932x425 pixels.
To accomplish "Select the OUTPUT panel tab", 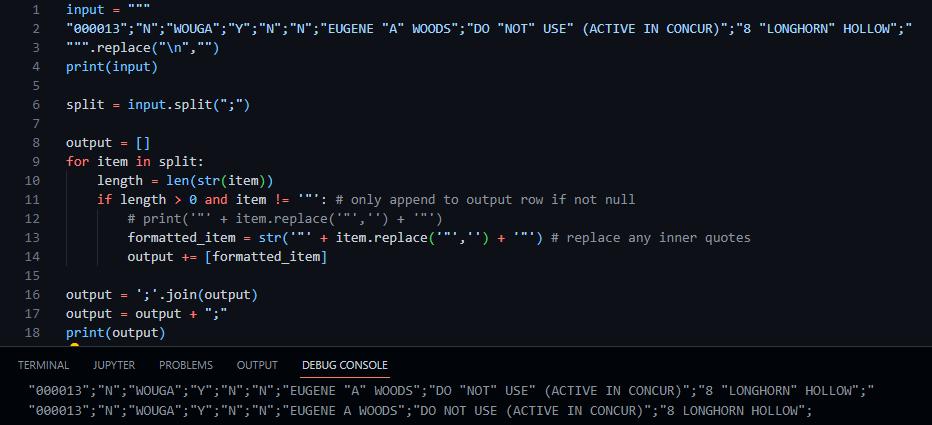I will 257,365.
